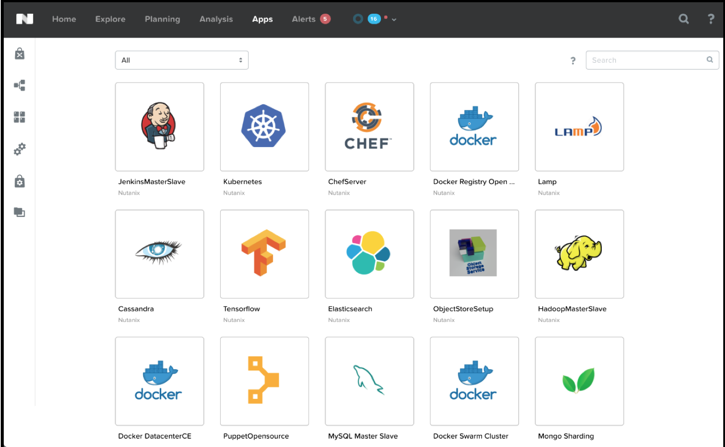The width and height of the screenshot is (725, 447).
Task: Go to the Planning tab
Action: coord(162,19)
